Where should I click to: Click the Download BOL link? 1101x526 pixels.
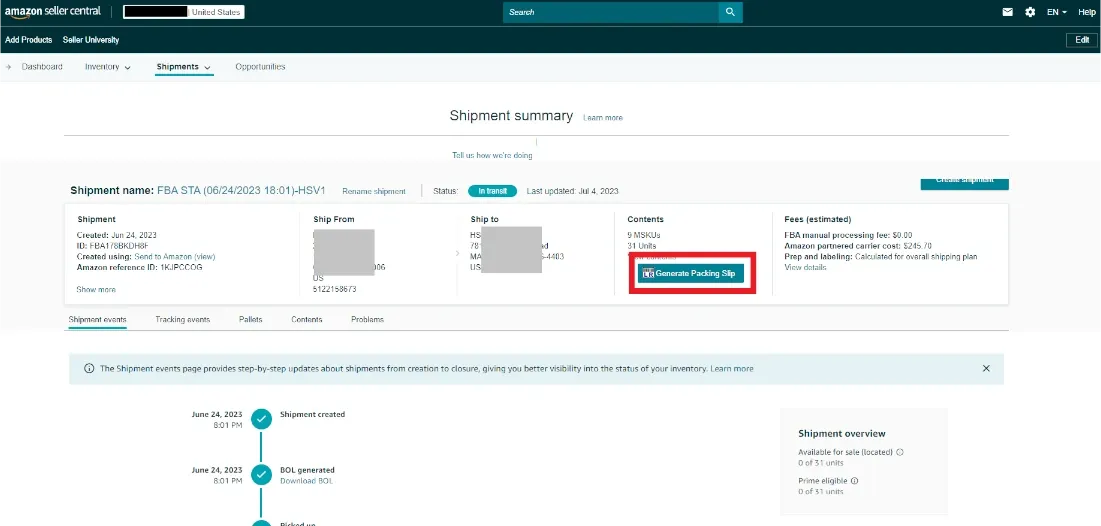[x=307, y=481]
